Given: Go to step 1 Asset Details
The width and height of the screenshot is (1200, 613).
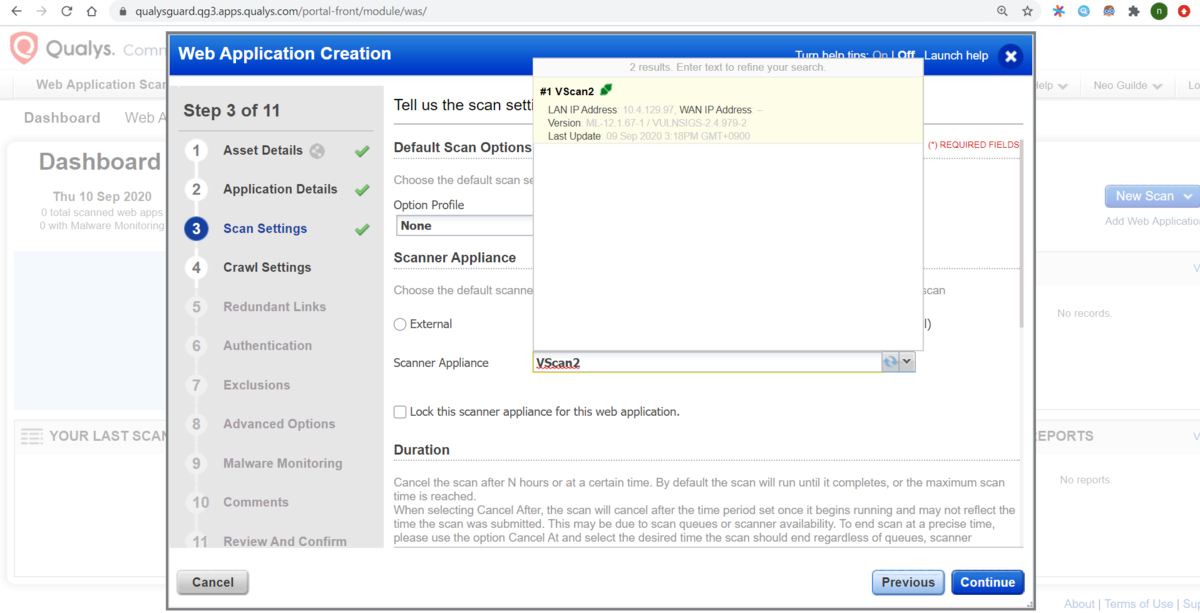Looking at the screenshot, I should pyautogui.click(x=263, y=150).
